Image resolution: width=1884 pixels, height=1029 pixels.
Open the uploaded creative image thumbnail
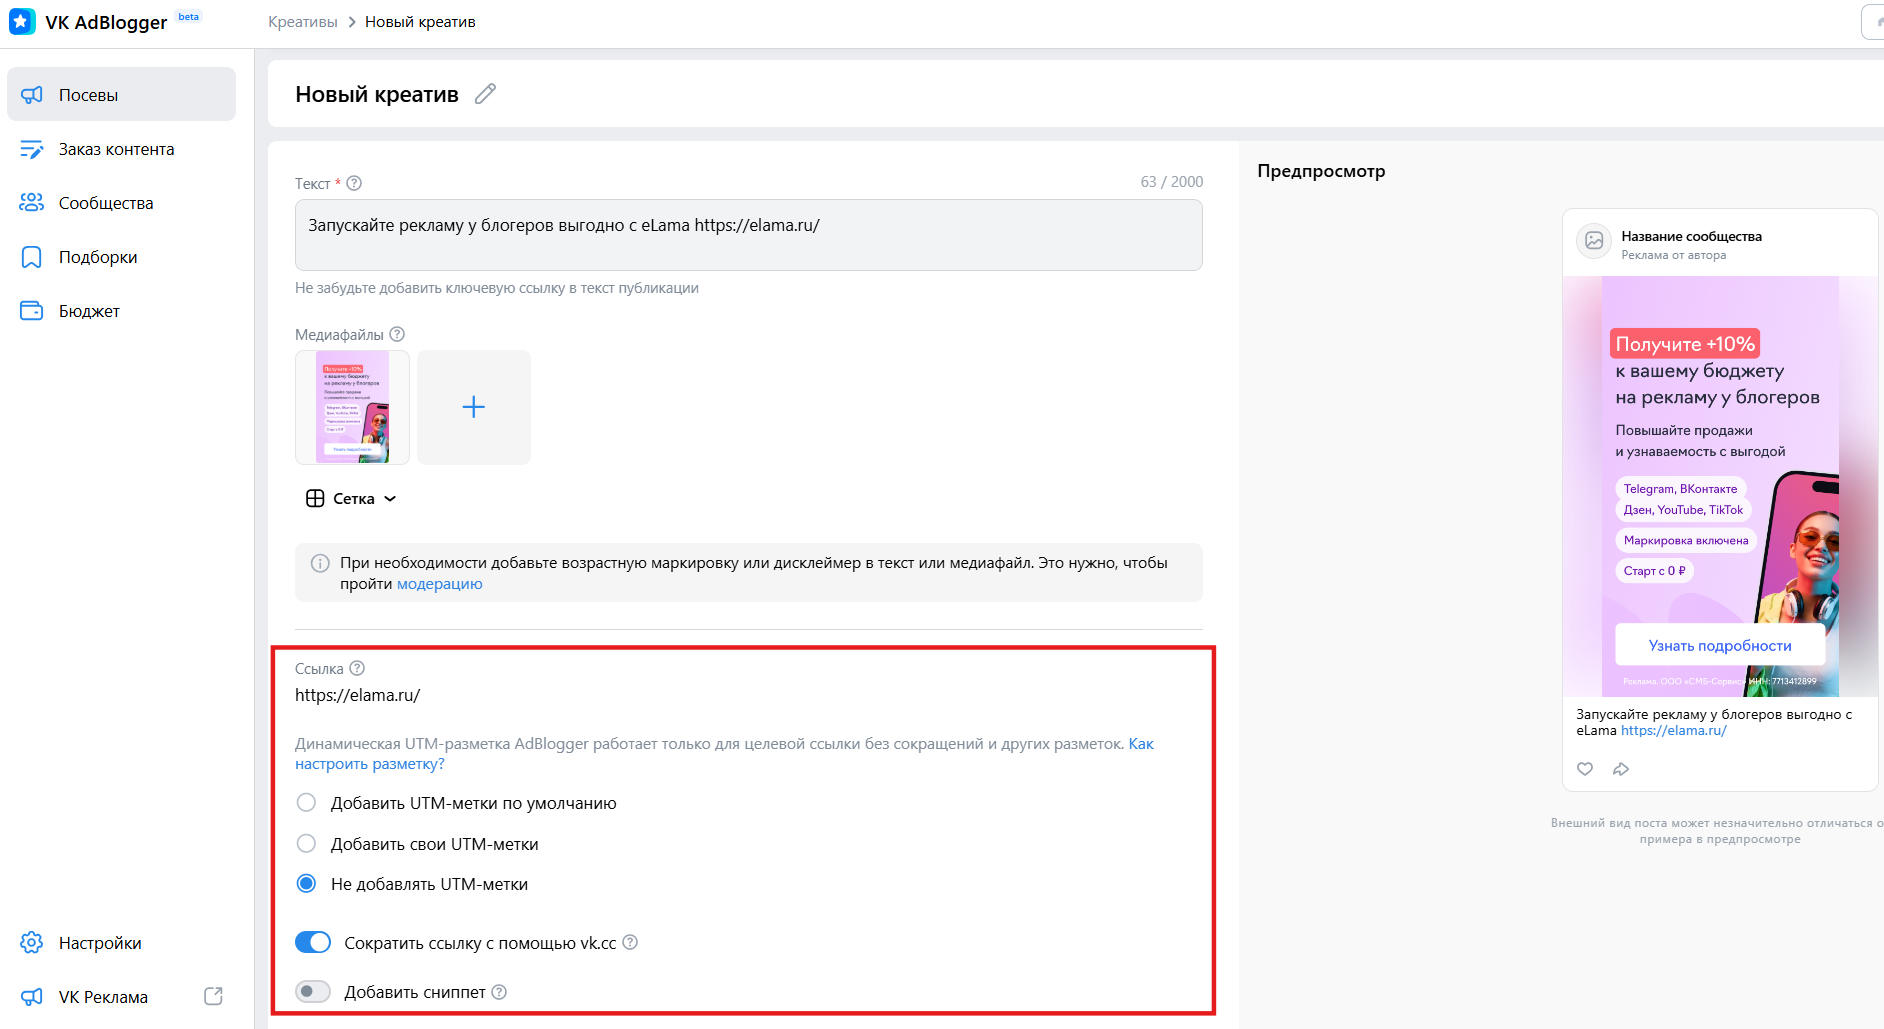pyautogui.click(x=352, y=407)
